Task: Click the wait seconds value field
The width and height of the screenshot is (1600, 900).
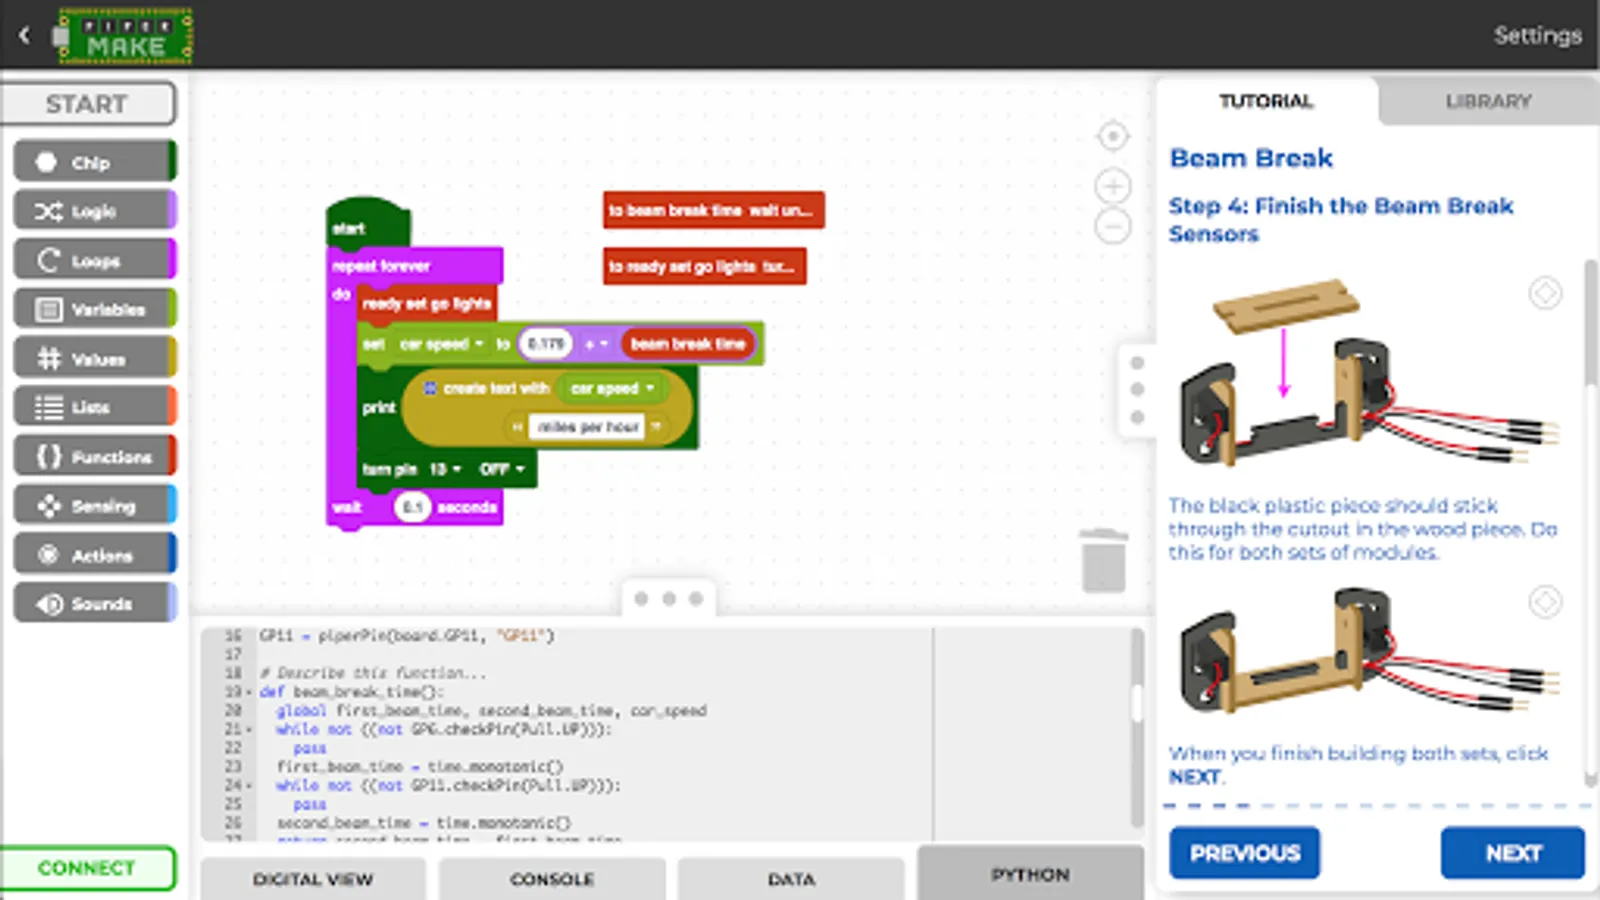Action: pos(412,507)
